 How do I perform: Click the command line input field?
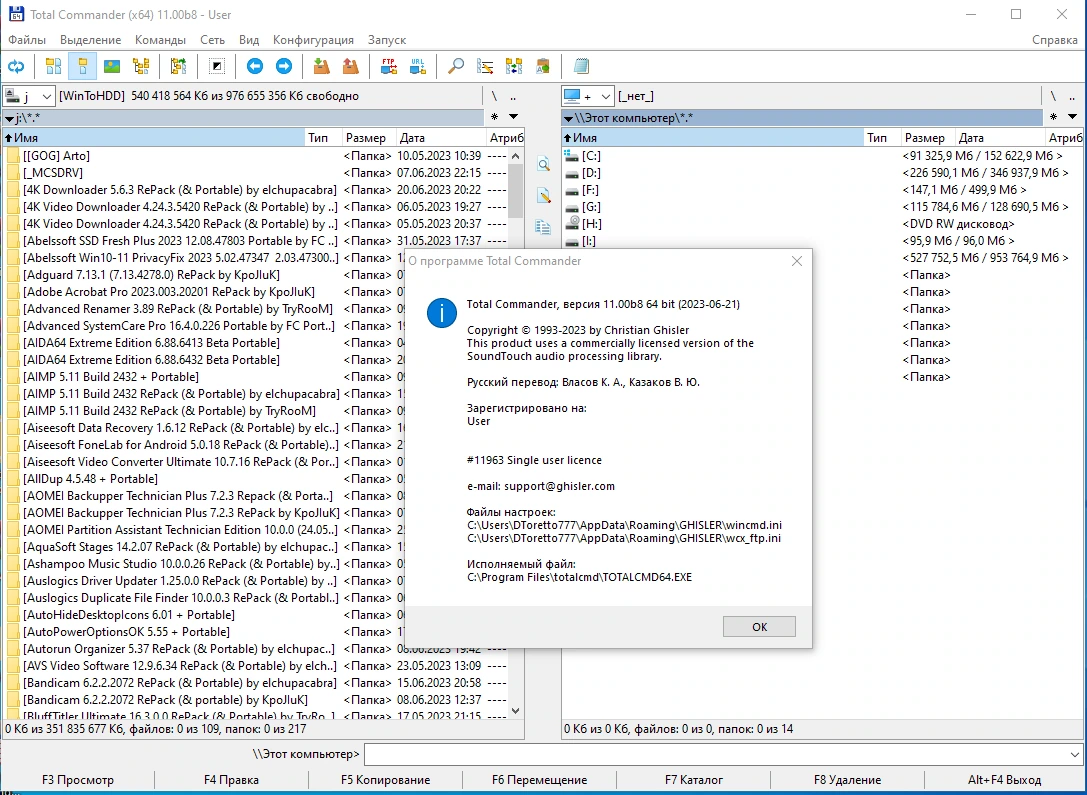pos(715,754)
